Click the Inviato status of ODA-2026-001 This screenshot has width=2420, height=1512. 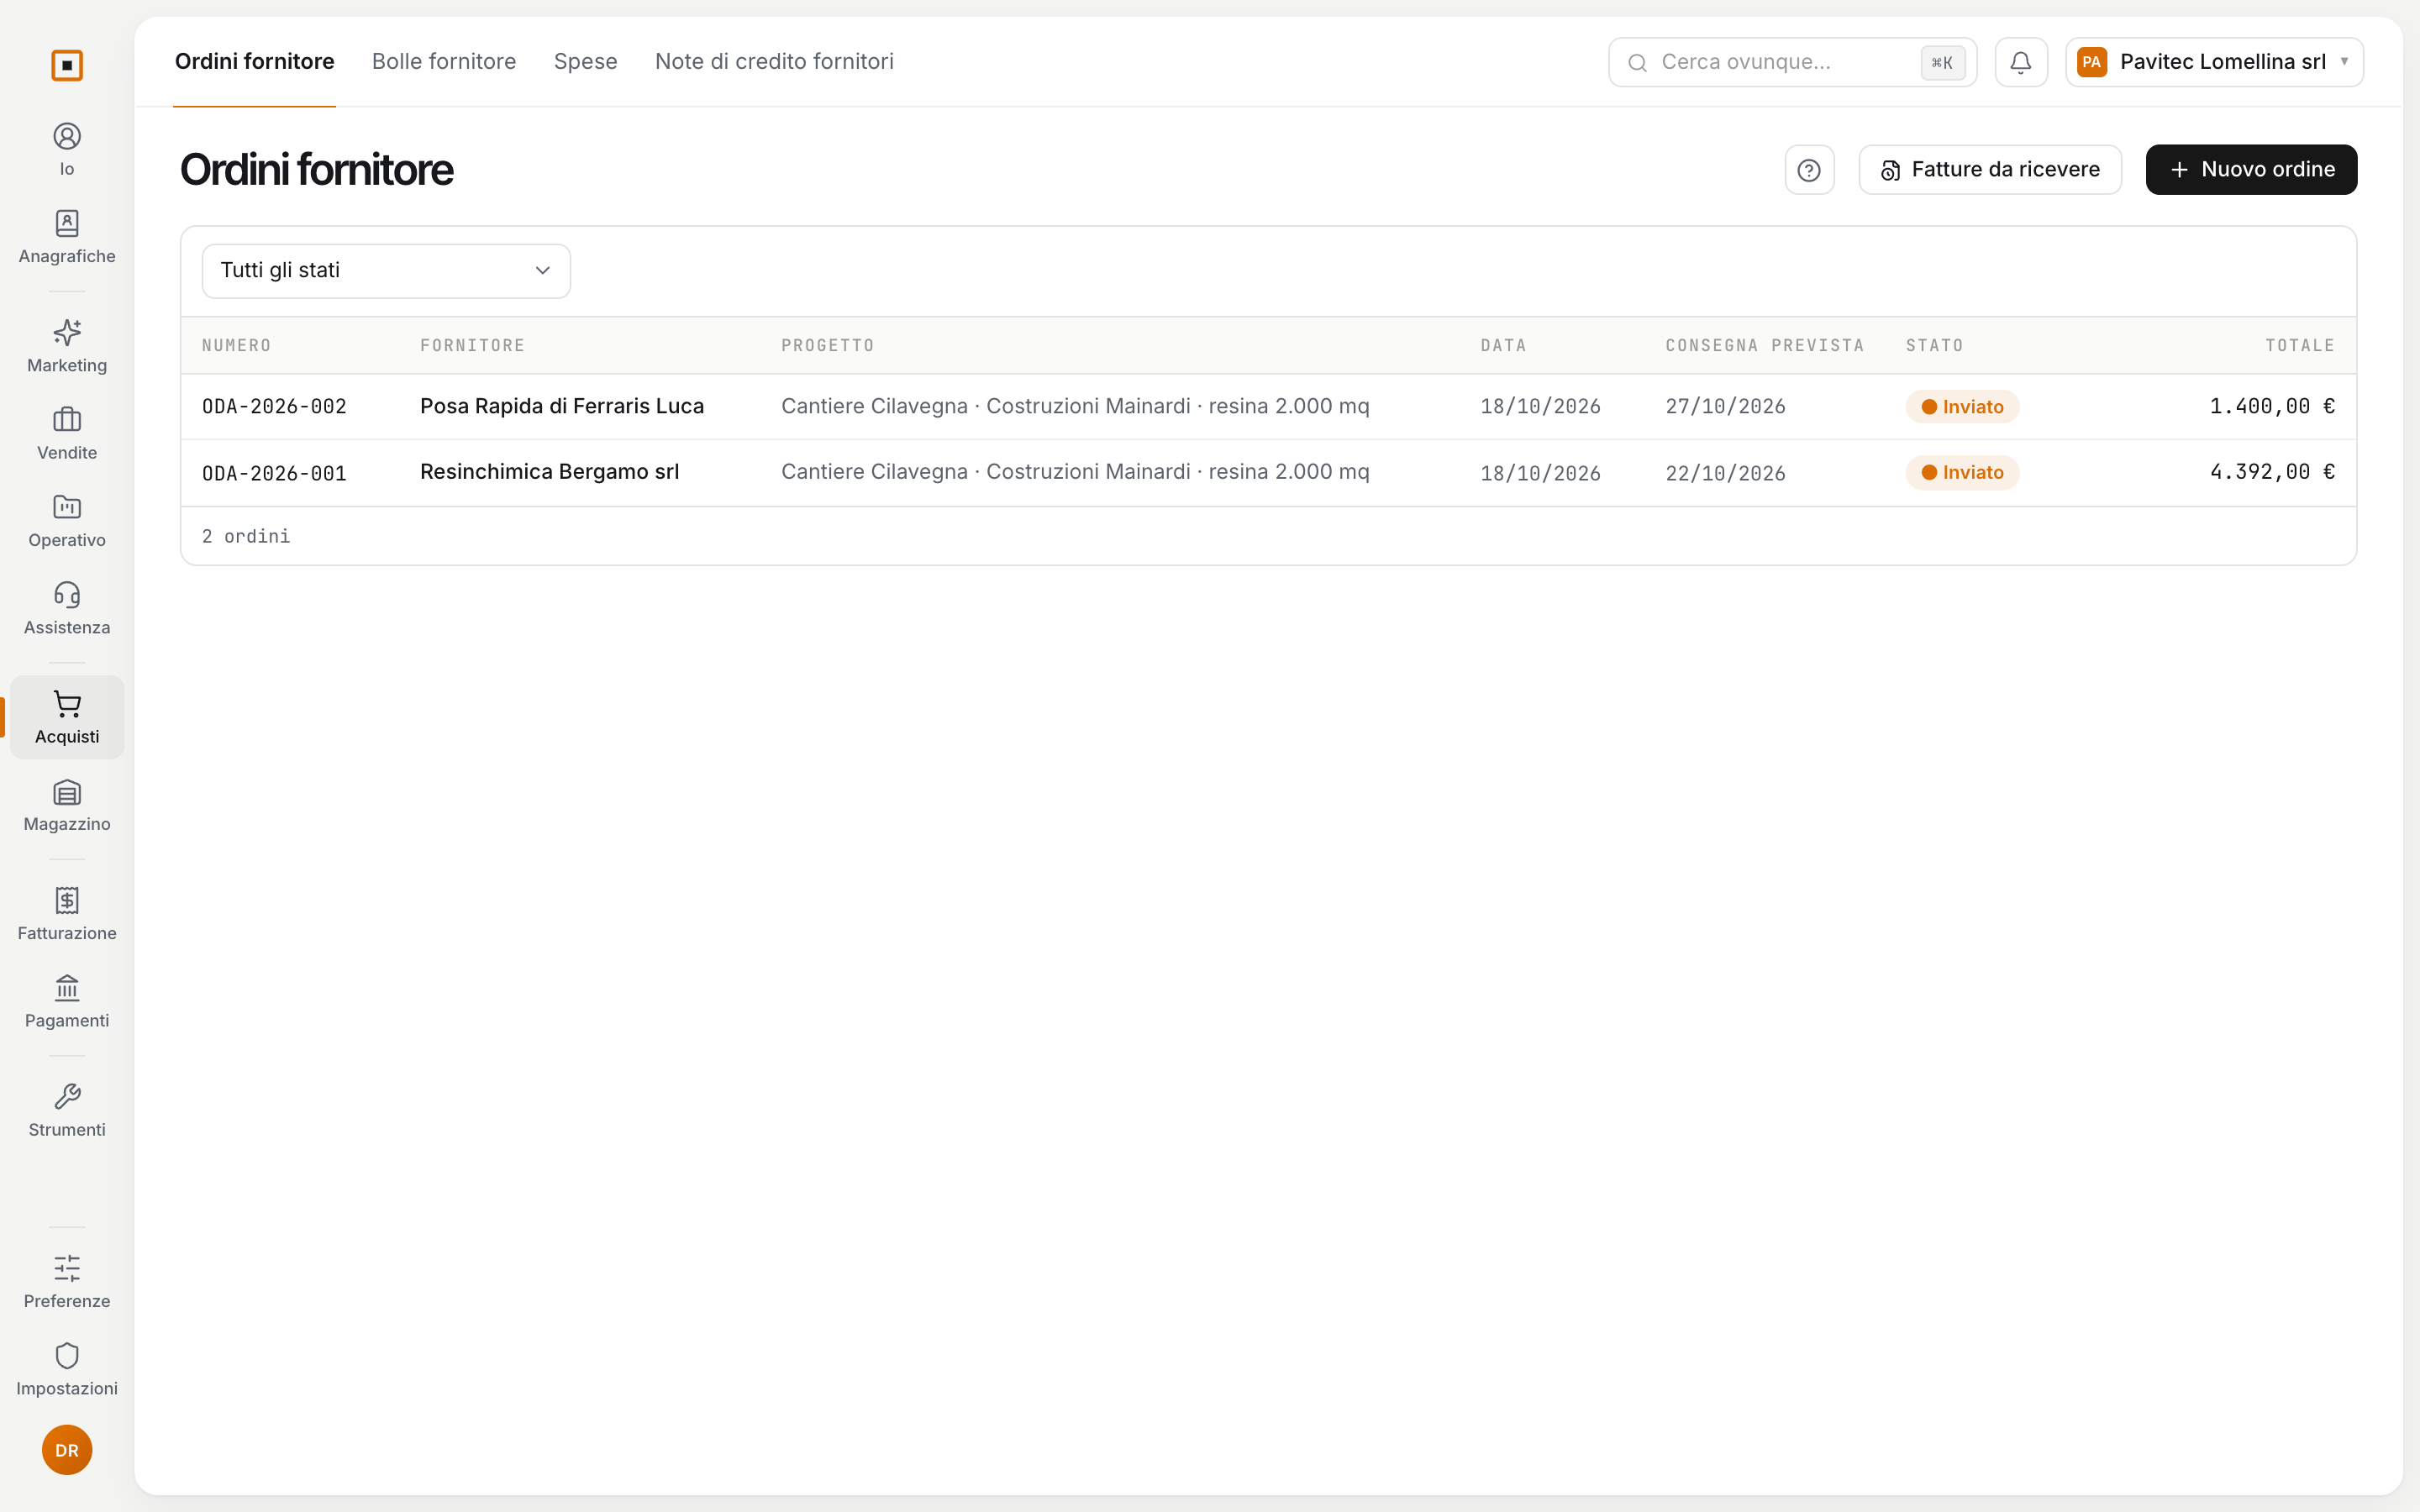click(1962, 473)
